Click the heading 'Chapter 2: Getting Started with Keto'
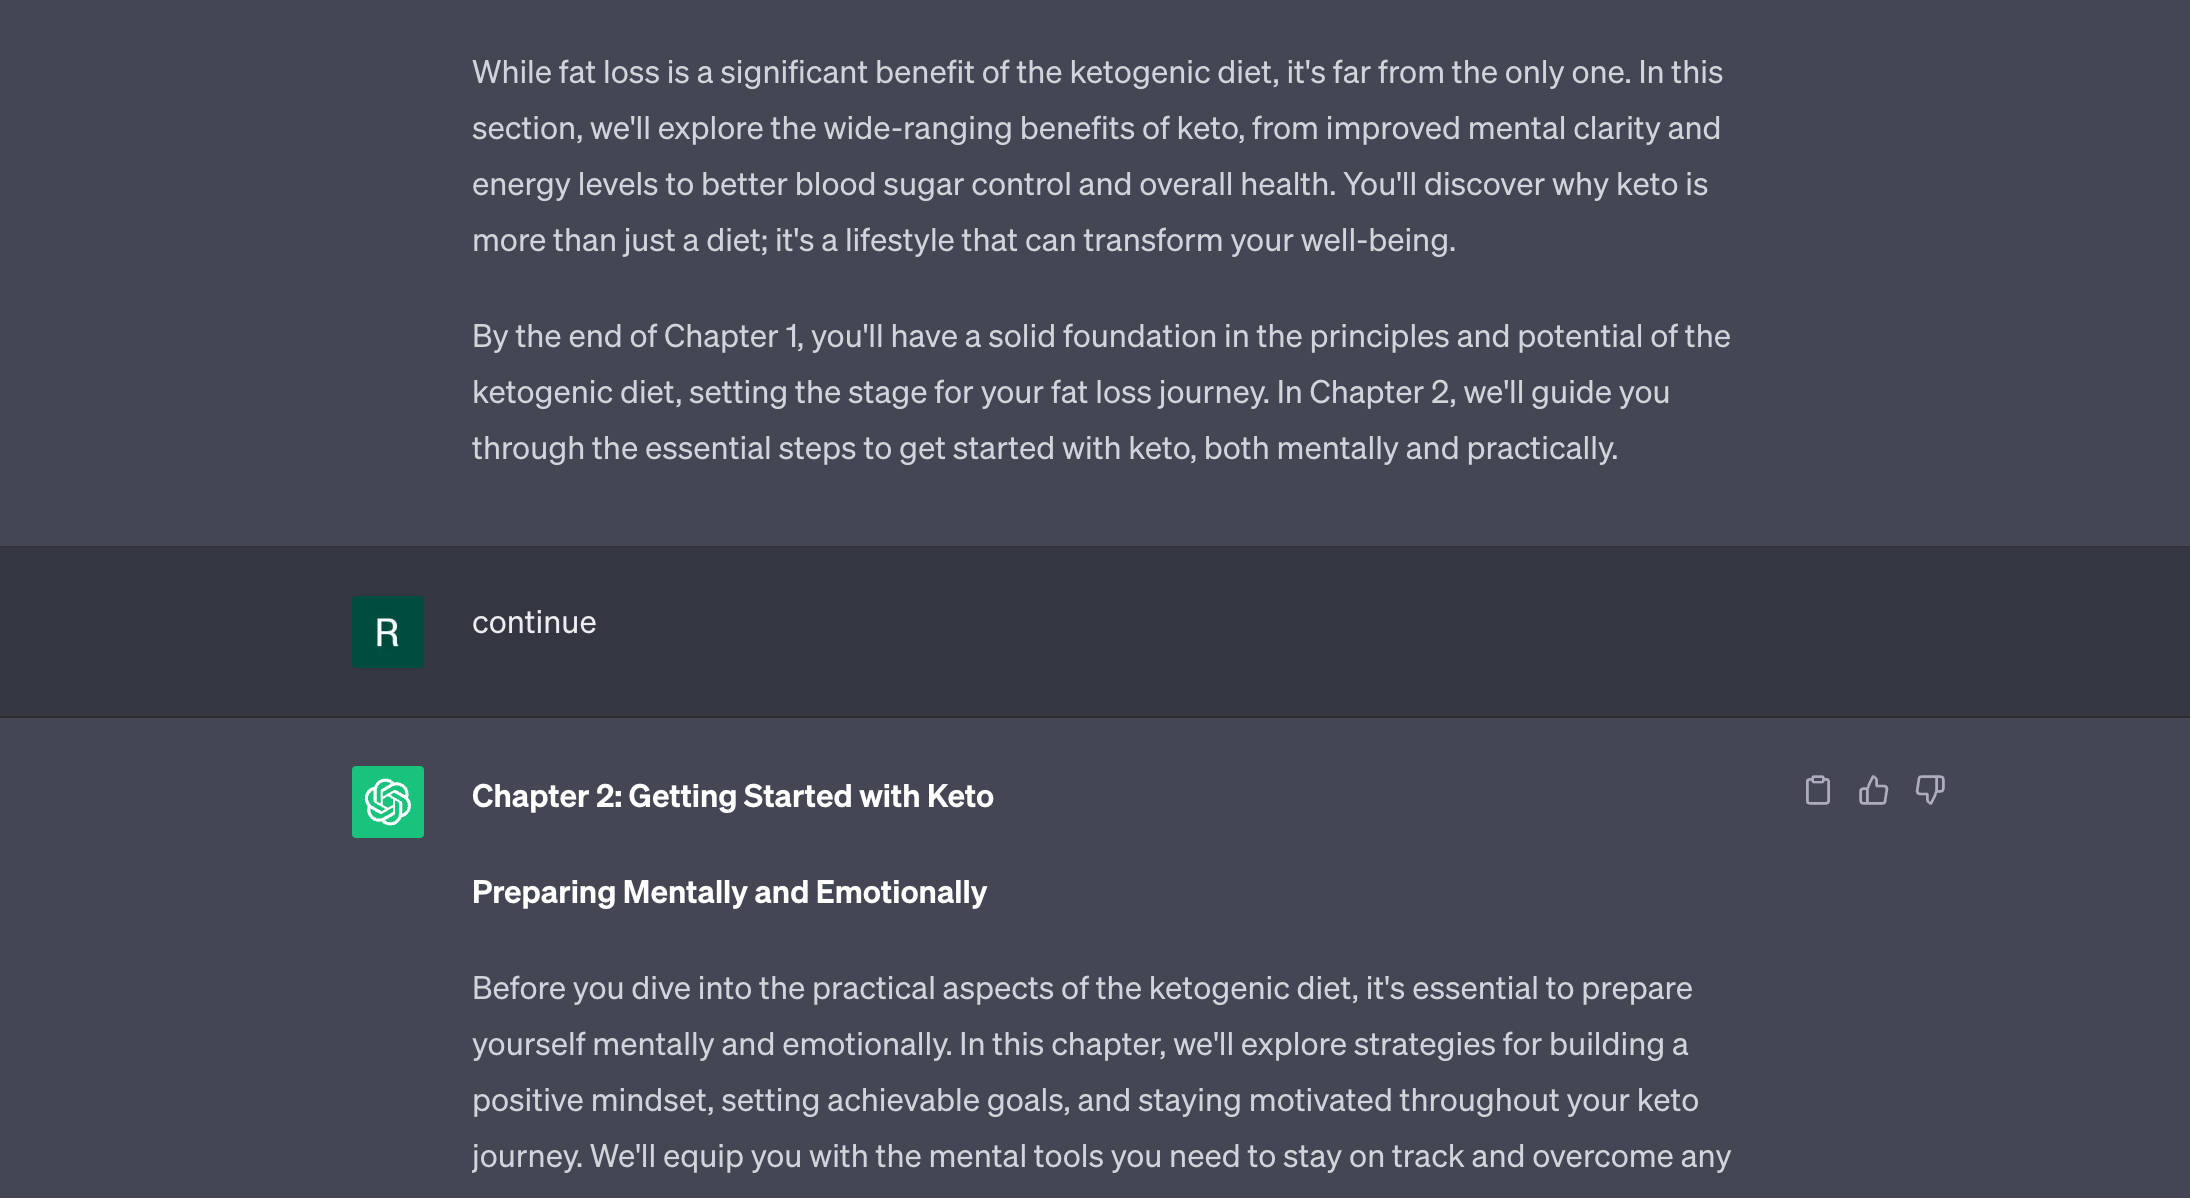This screenshot has width=2190, height=1198. point(733,796)
